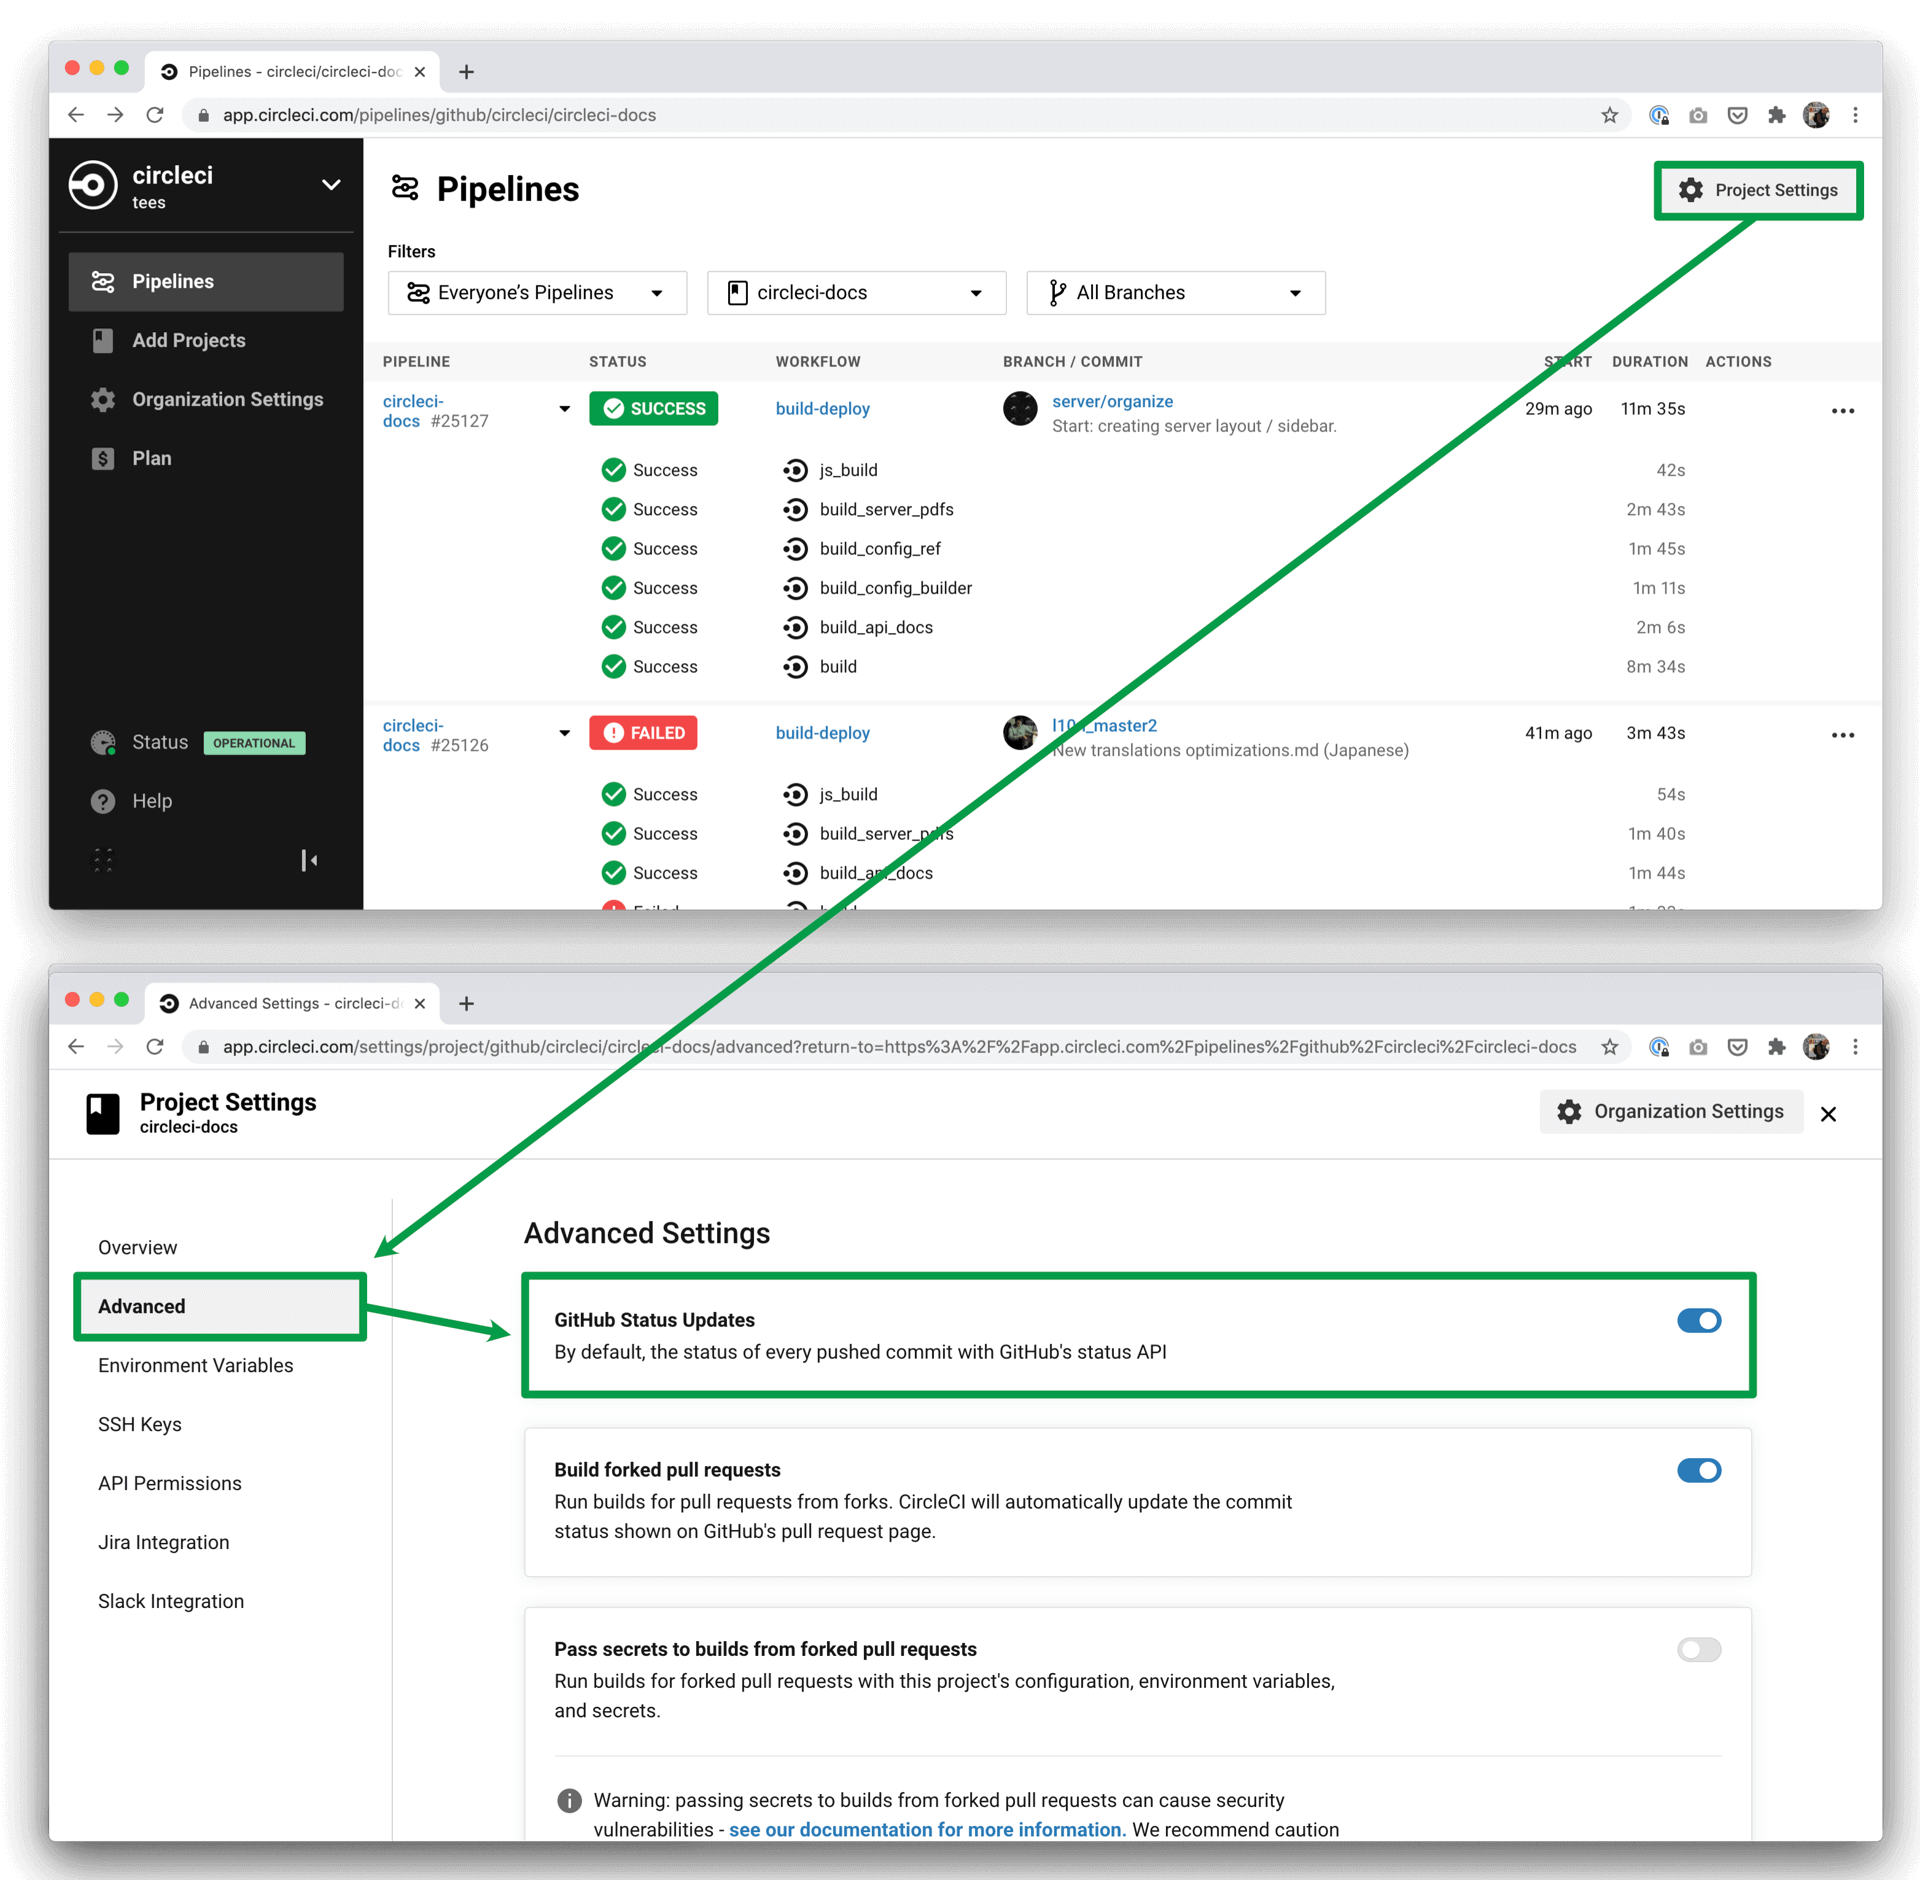Screen dimensions: 1920x1880
Task: Click Organization Settings button in Project Settings header
Action: tap(1670, 1112)
